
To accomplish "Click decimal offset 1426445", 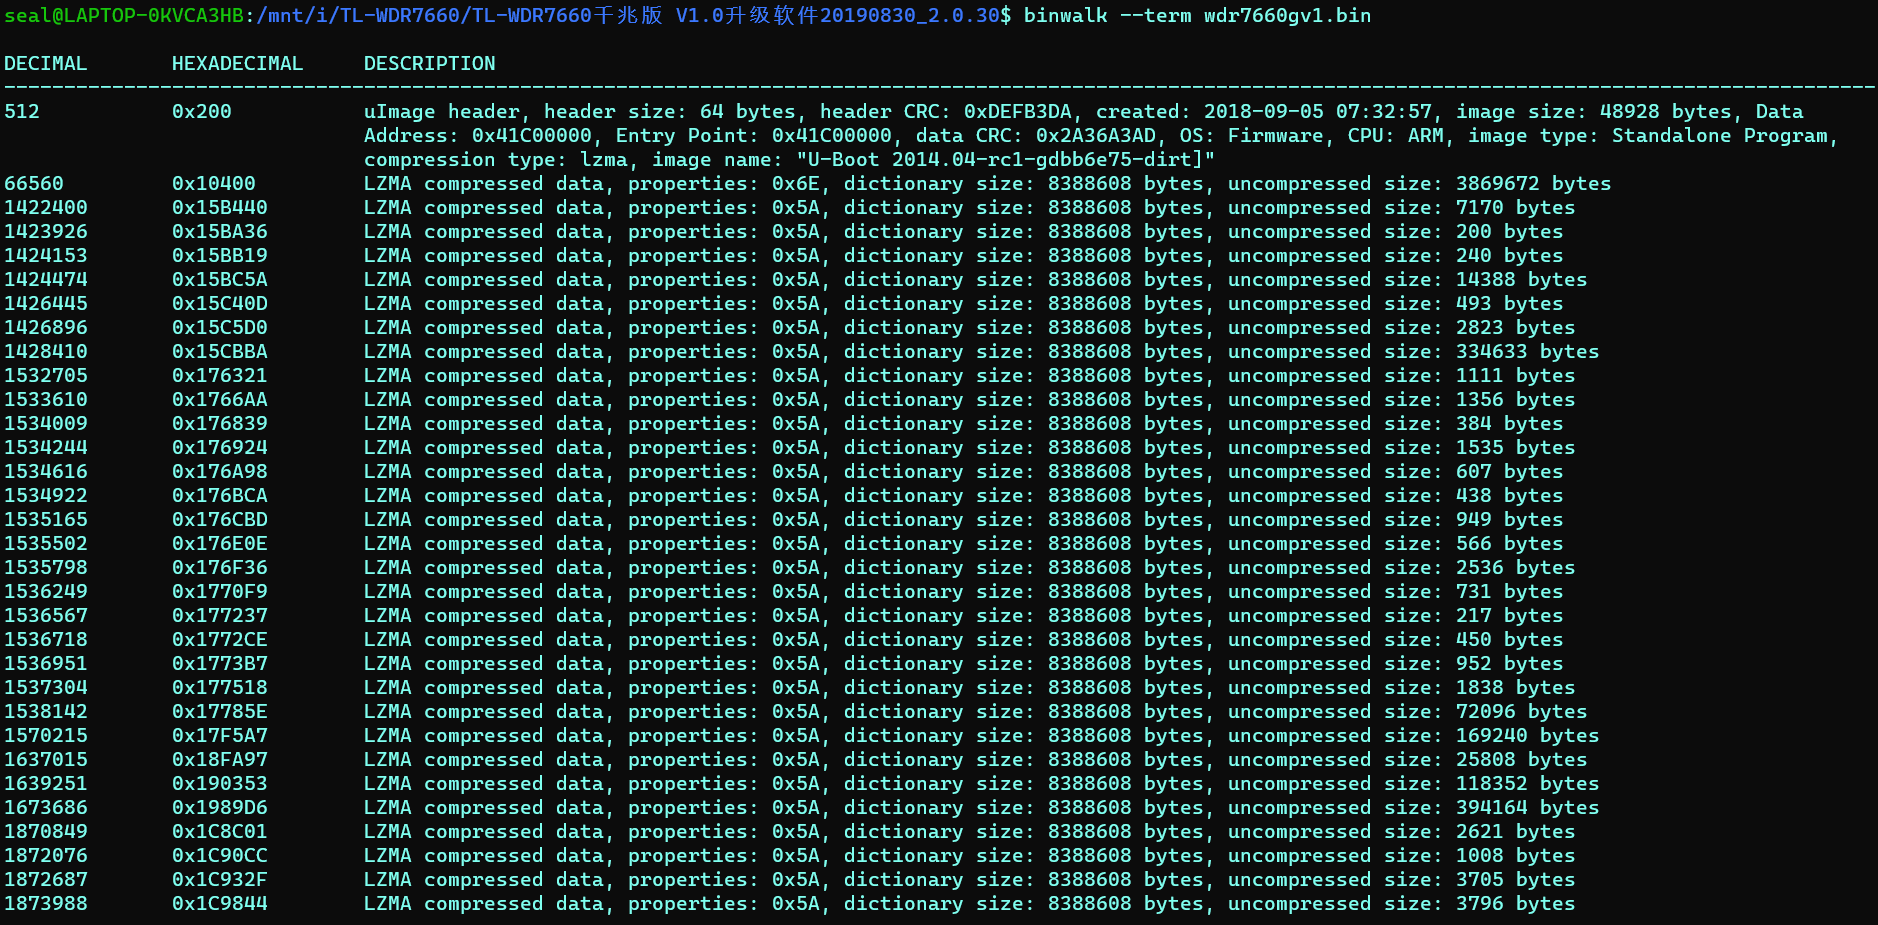I will click(46, 303).
